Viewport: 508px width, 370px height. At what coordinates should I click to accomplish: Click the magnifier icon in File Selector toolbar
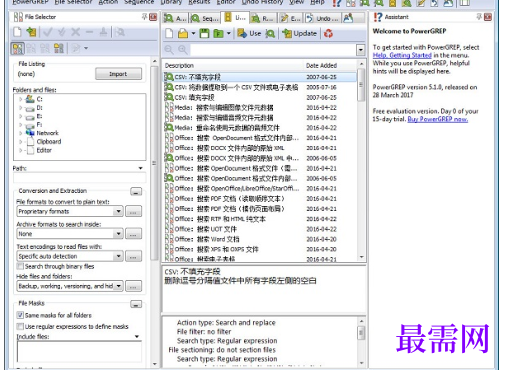coord(120,32)
